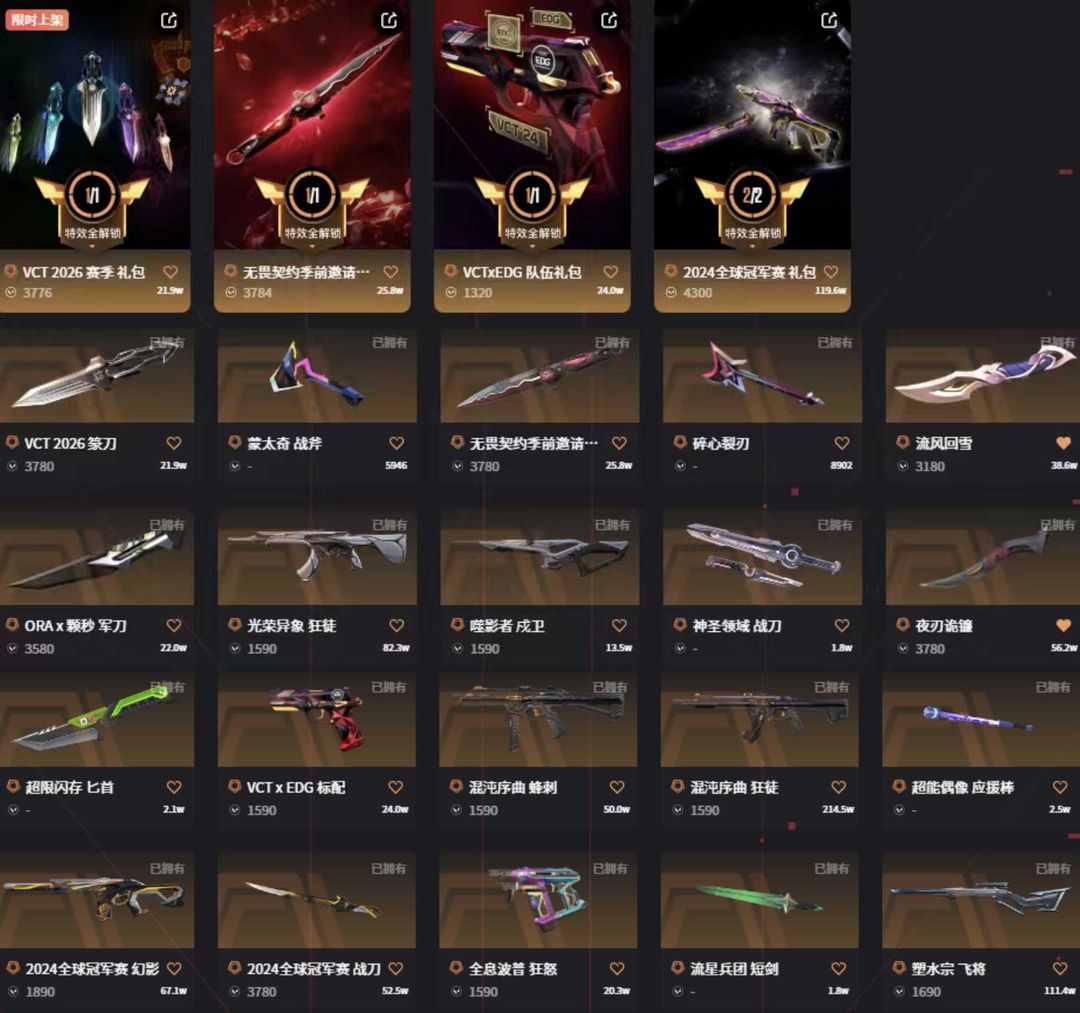Image resolution: width=1080 pixels, height=1013 pixels.
Task: Favorite the 混沌序曲 蜂刺 skin
Action: click(617, 787)
